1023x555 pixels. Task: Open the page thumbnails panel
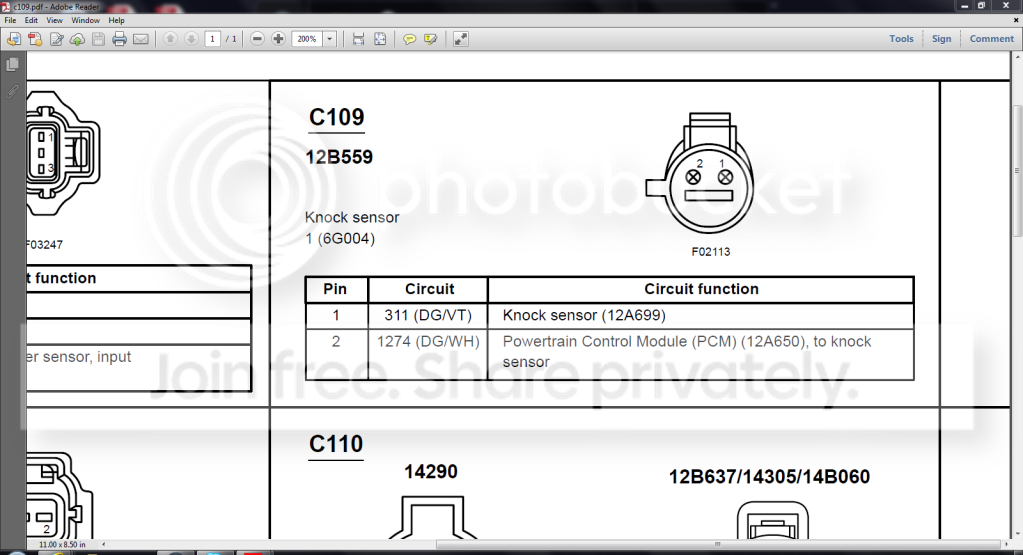pyautogui.click(x=13, y=64)
